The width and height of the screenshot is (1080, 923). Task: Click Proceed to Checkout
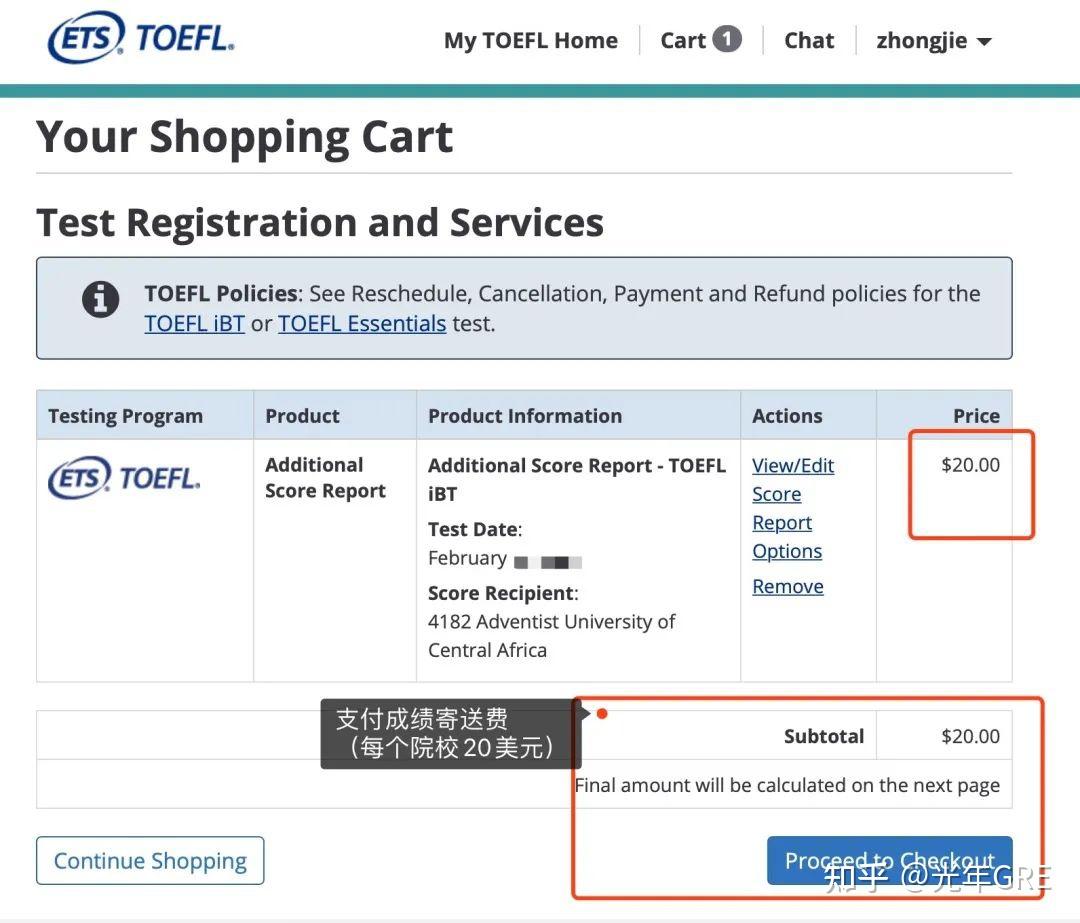click(x=889, y=860)
